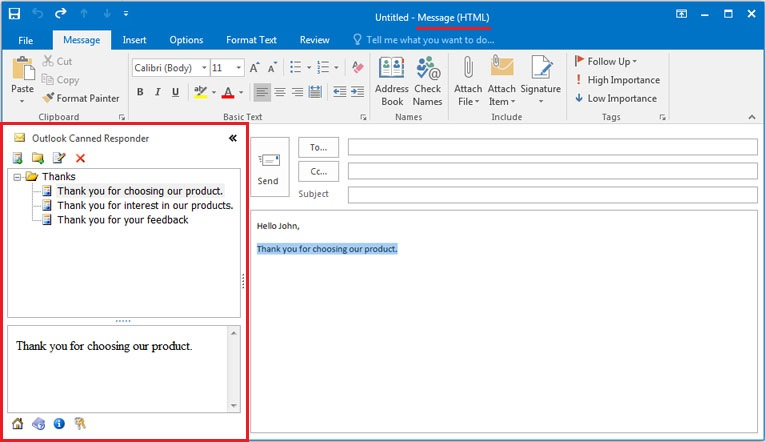The image size is (765, 442).
Task: Open the Review ribbon tab
Action: tap(314, 40)
